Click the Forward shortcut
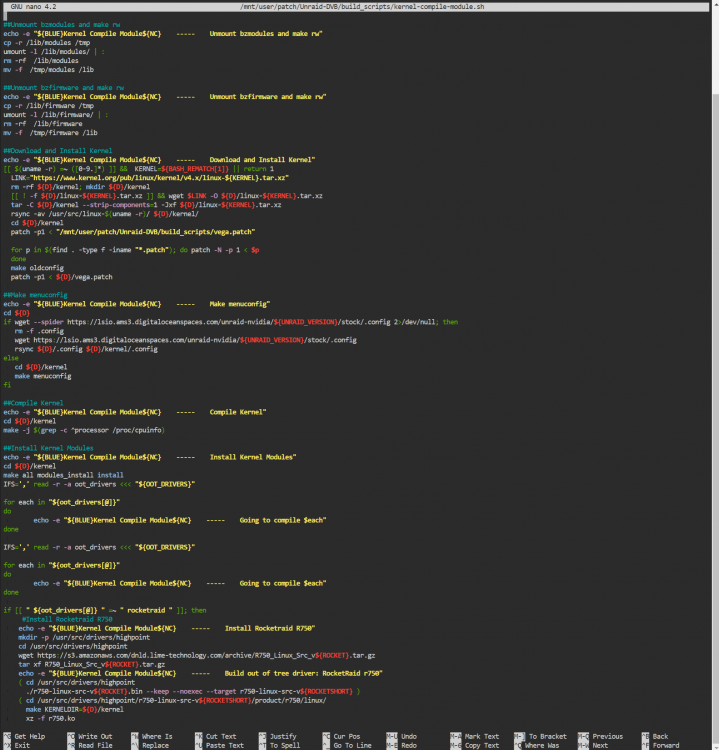Image resolution: width=719 pixels, height=750 pixels. point(661,746)
